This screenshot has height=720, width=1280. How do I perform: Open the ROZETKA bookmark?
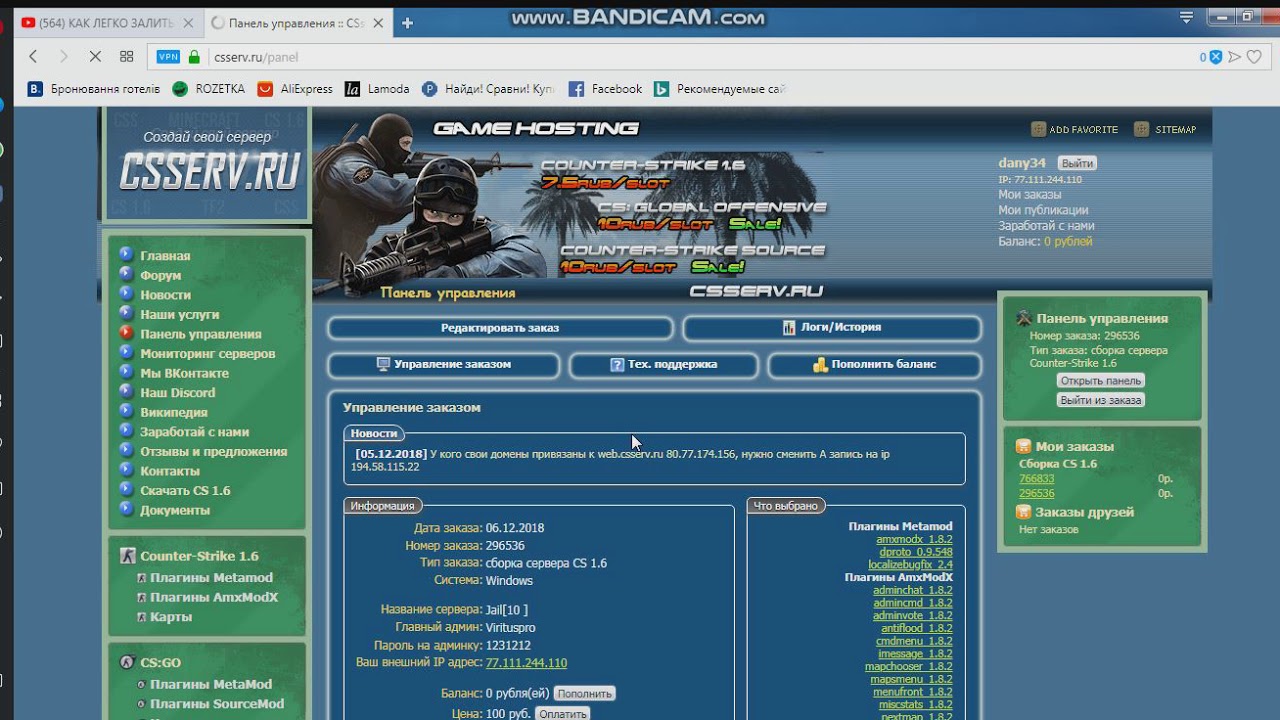point(208,89)
